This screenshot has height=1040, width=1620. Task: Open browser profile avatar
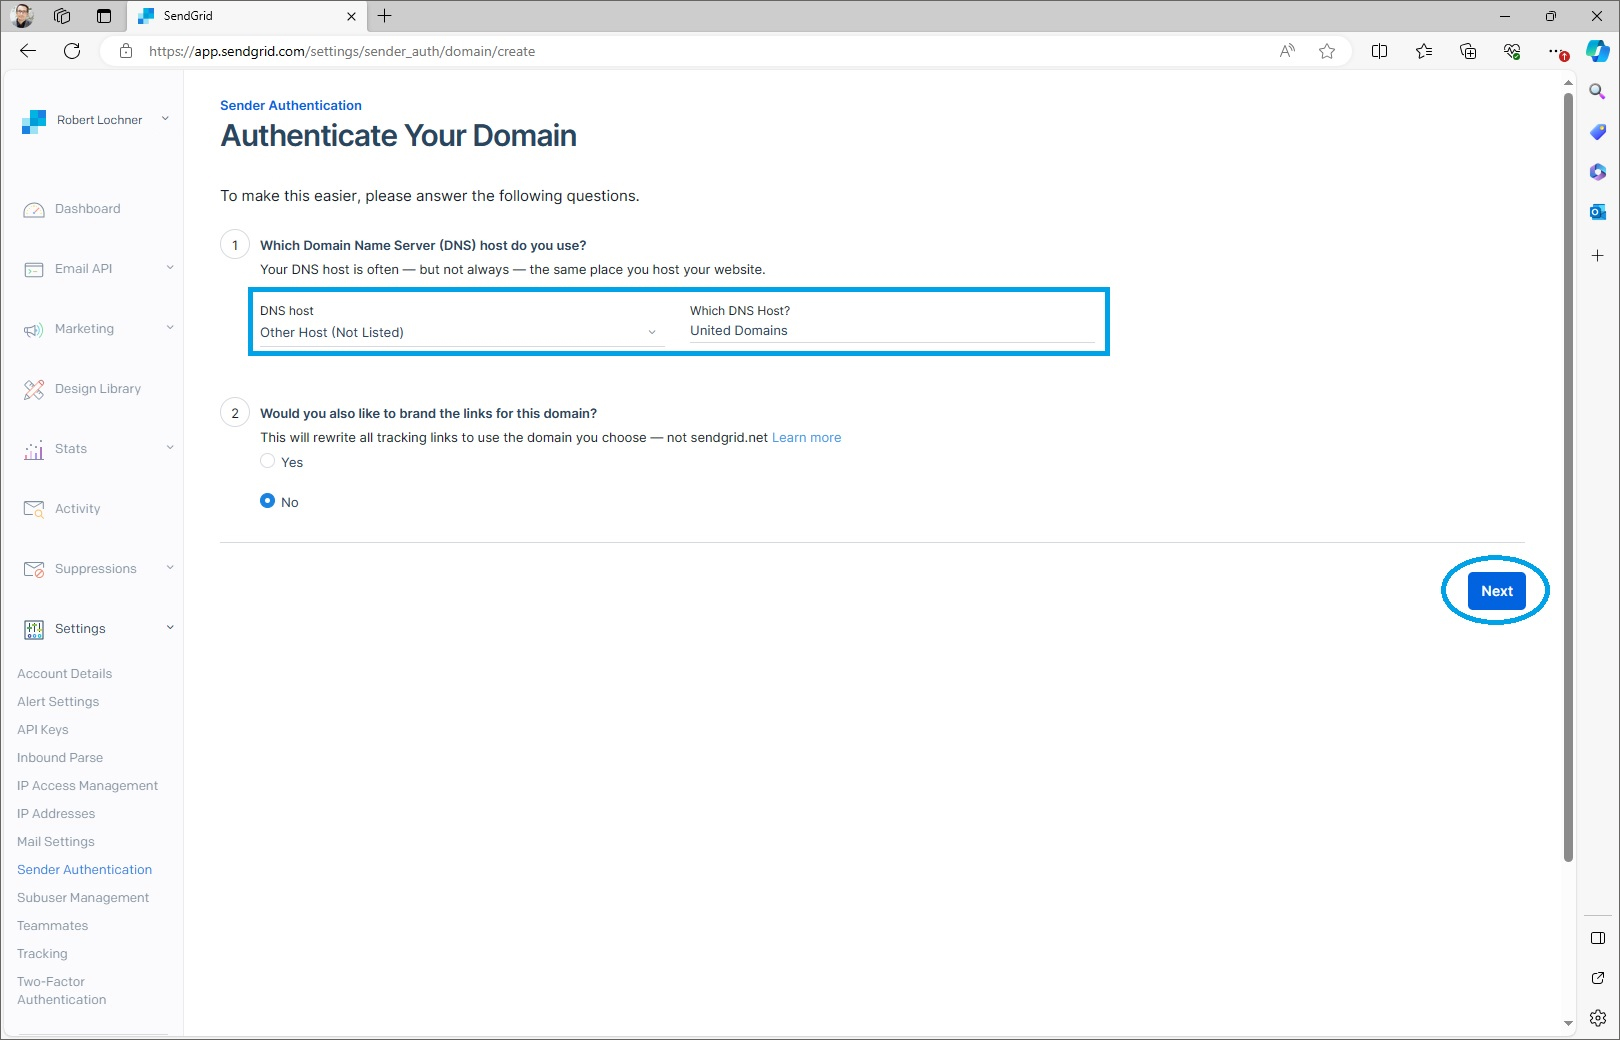[22, 16]
